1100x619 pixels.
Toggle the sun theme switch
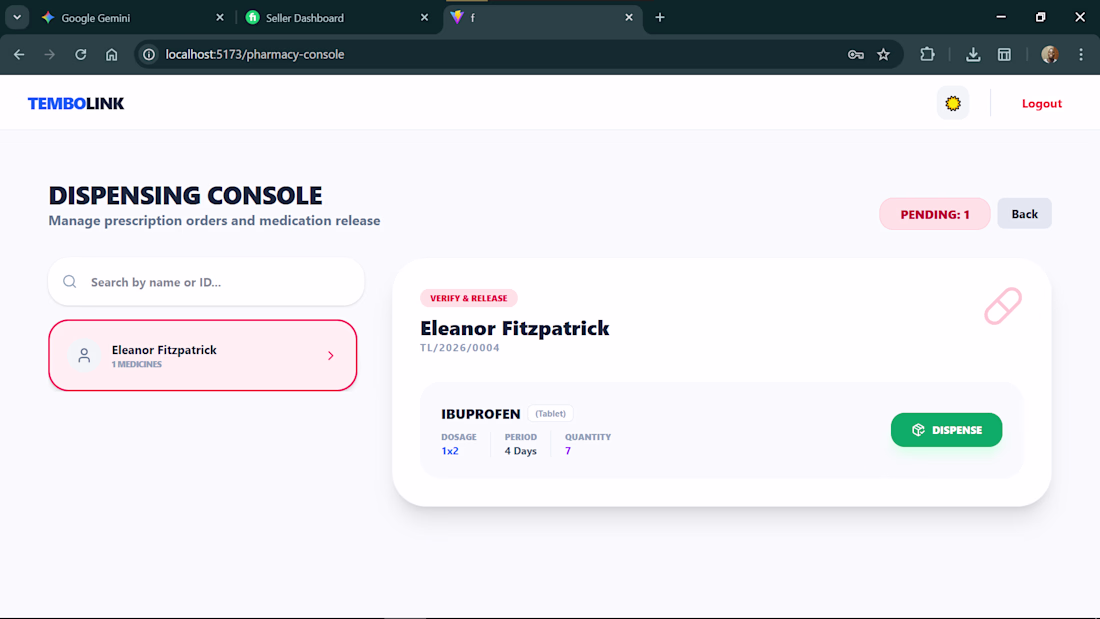pos(953,103)
